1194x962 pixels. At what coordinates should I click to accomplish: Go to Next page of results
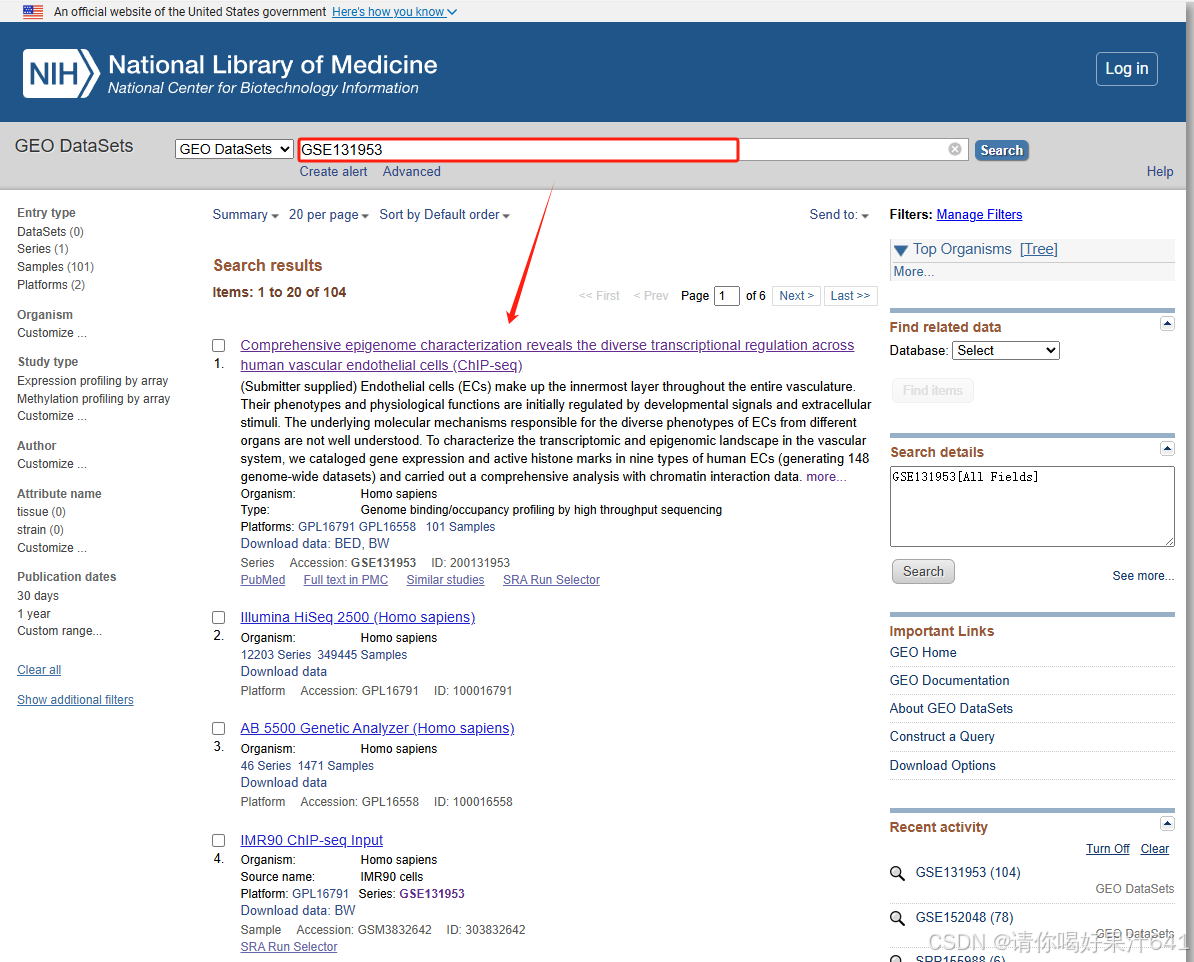tap(797, 296)
